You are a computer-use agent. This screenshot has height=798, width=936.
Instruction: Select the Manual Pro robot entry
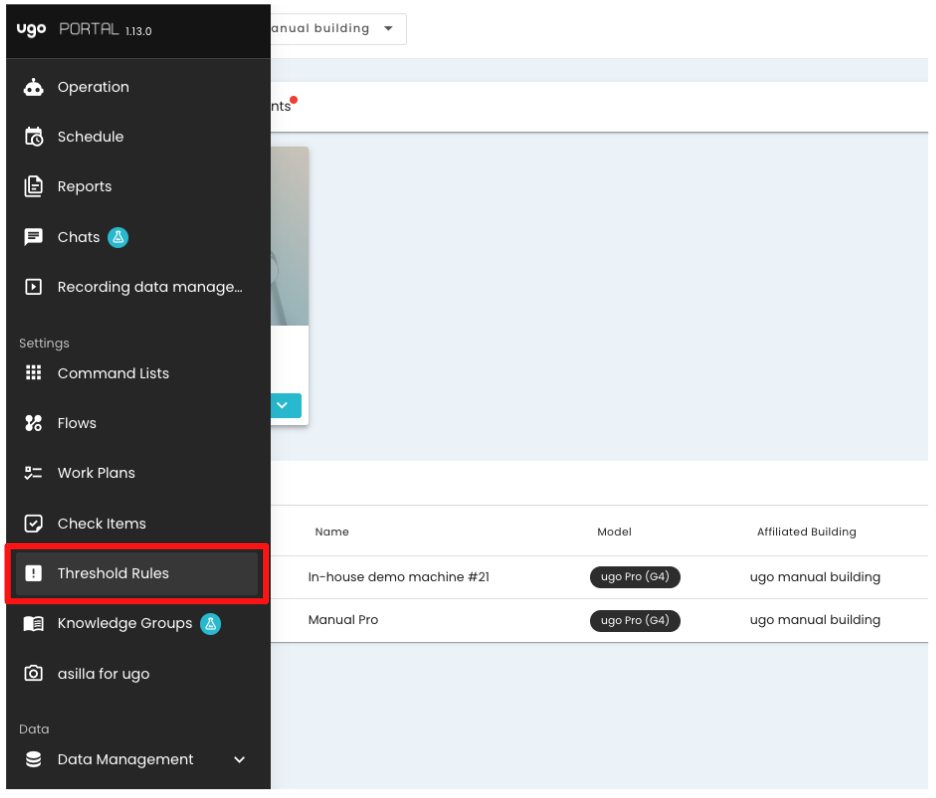point(340,620)
